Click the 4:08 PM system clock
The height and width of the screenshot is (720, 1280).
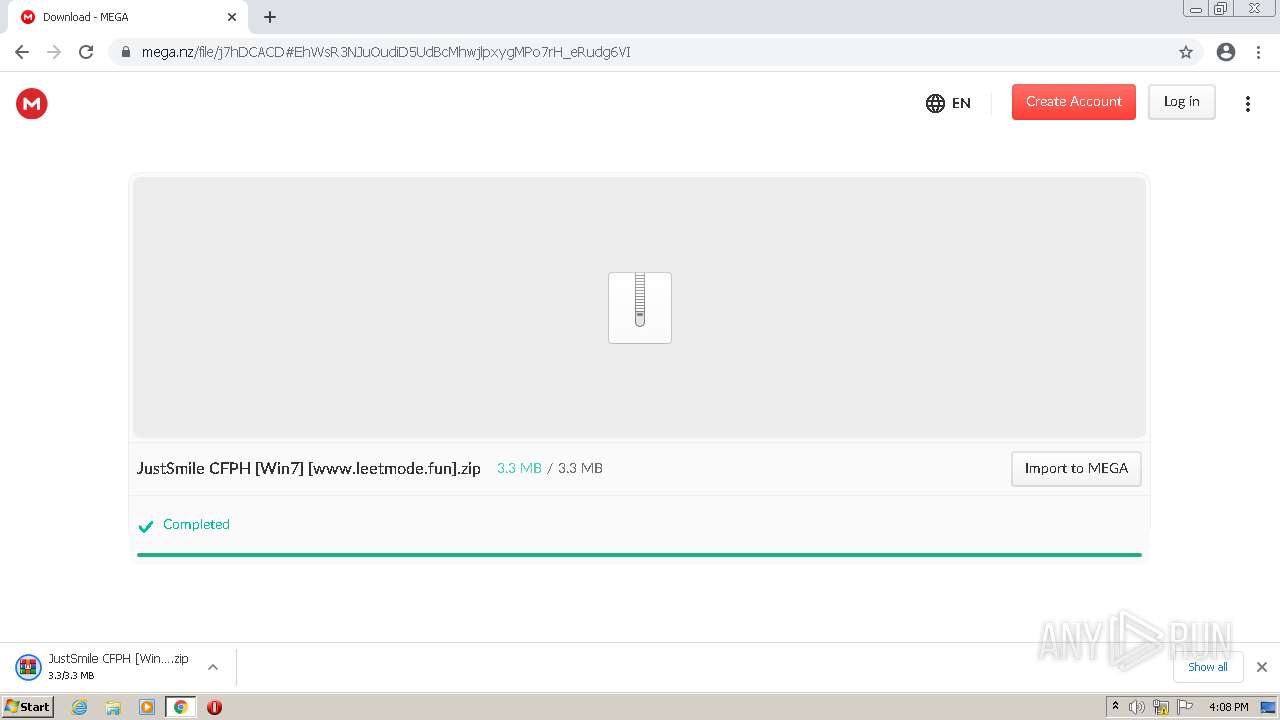coord(1228,707)
